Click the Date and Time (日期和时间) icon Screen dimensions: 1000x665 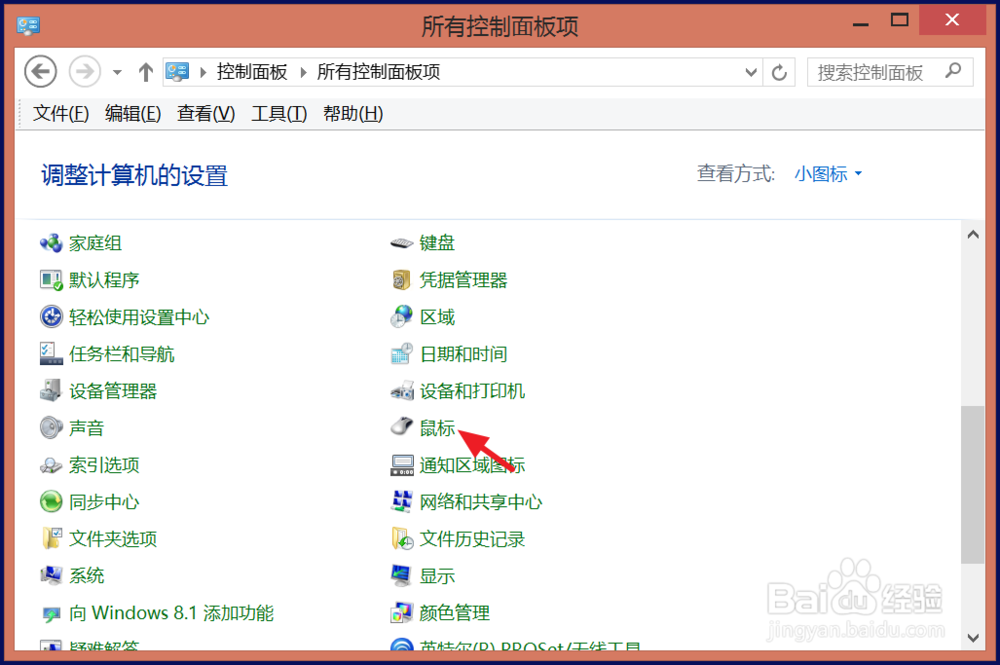(x=402, y=354)
